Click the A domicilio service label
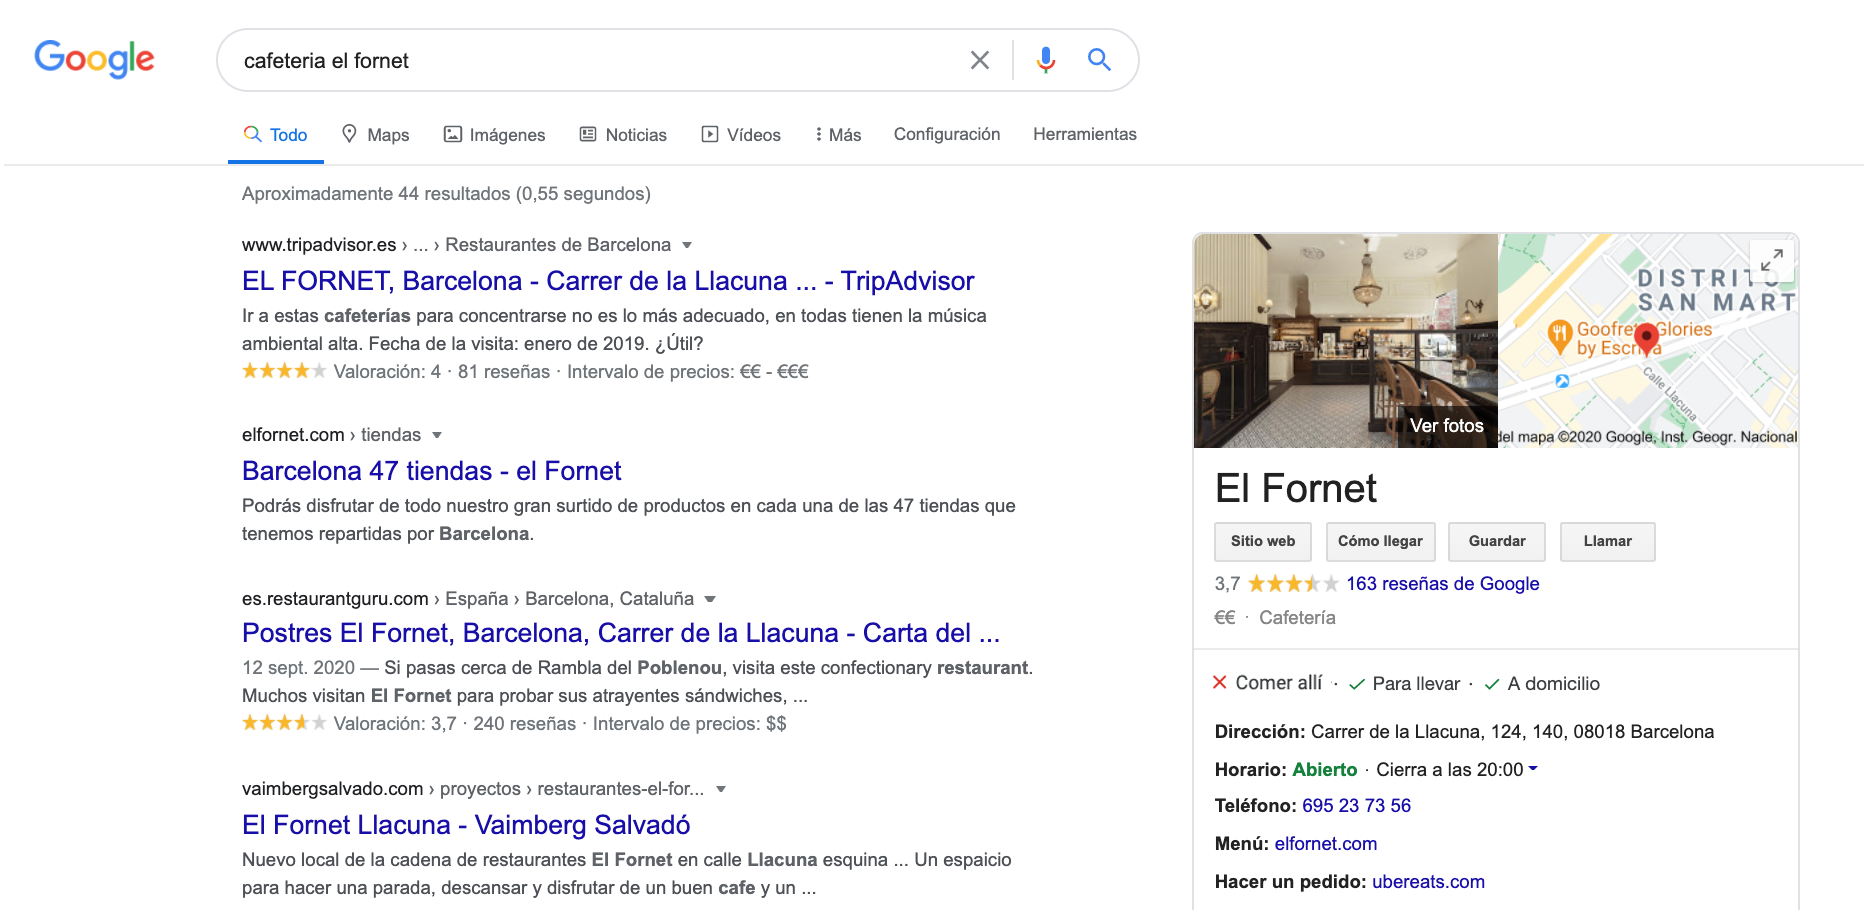Viewport: 1872px width, 914px height. click(x=1553, y=684)
